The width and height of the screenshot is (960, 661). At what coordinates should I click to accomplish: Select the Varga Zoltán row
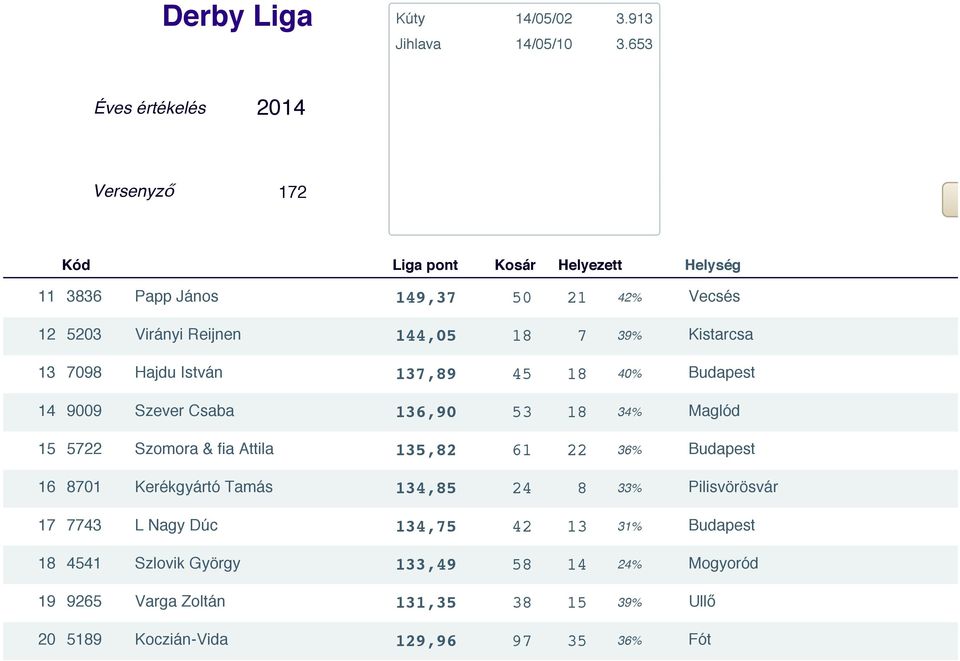(480, 602)
